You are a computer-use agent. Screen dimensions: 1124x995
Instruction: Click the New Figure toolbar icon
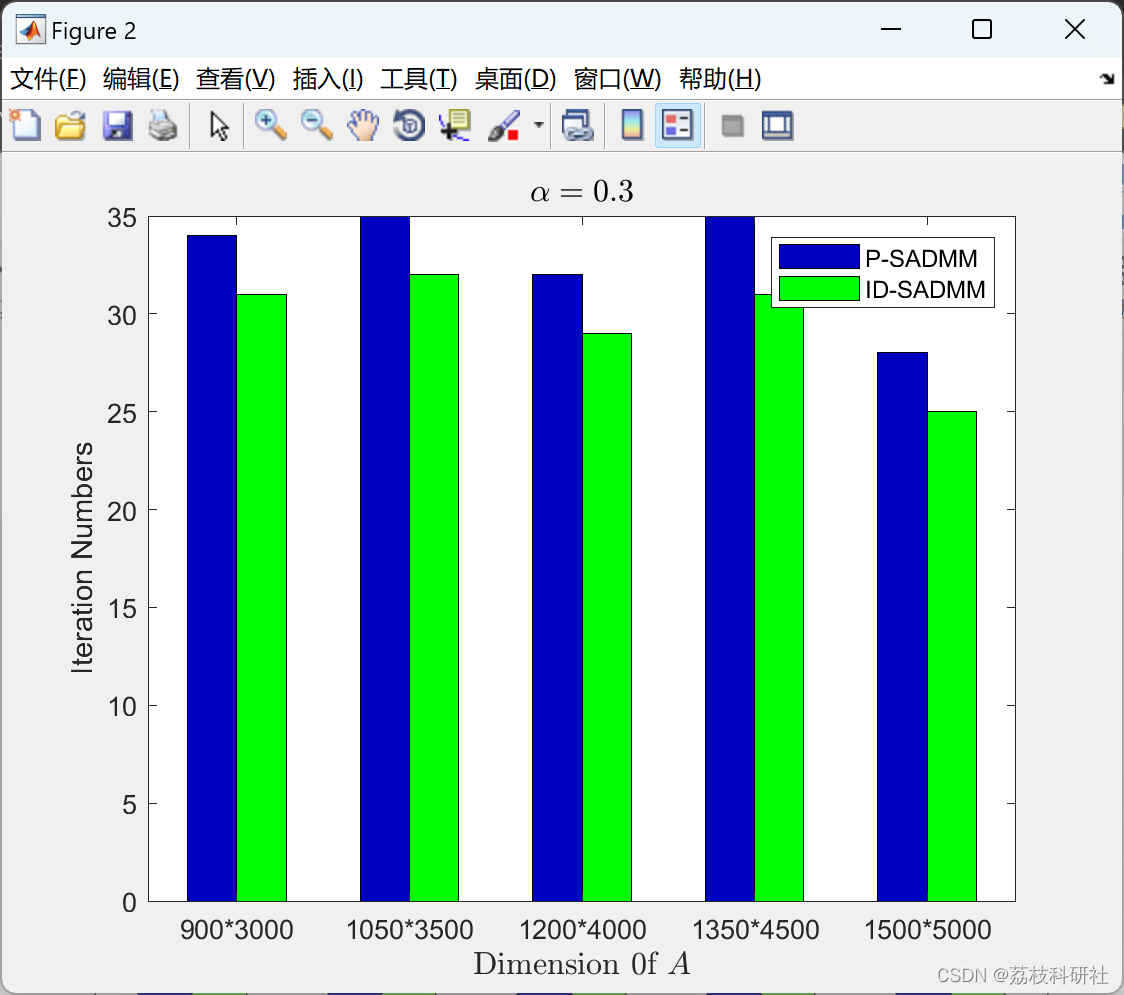click(x=25, y=125)
